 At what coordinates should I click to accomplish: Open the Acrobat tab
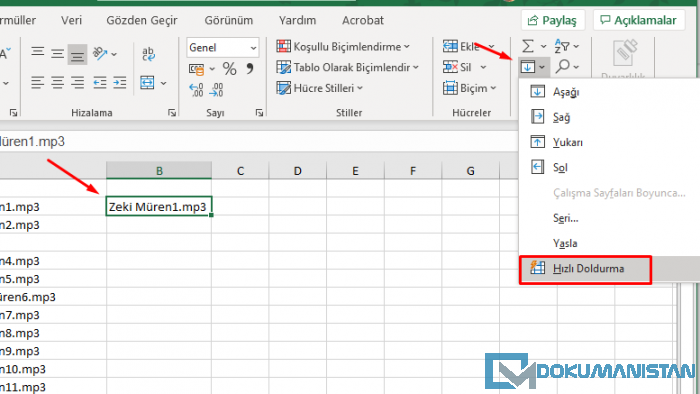362,21
